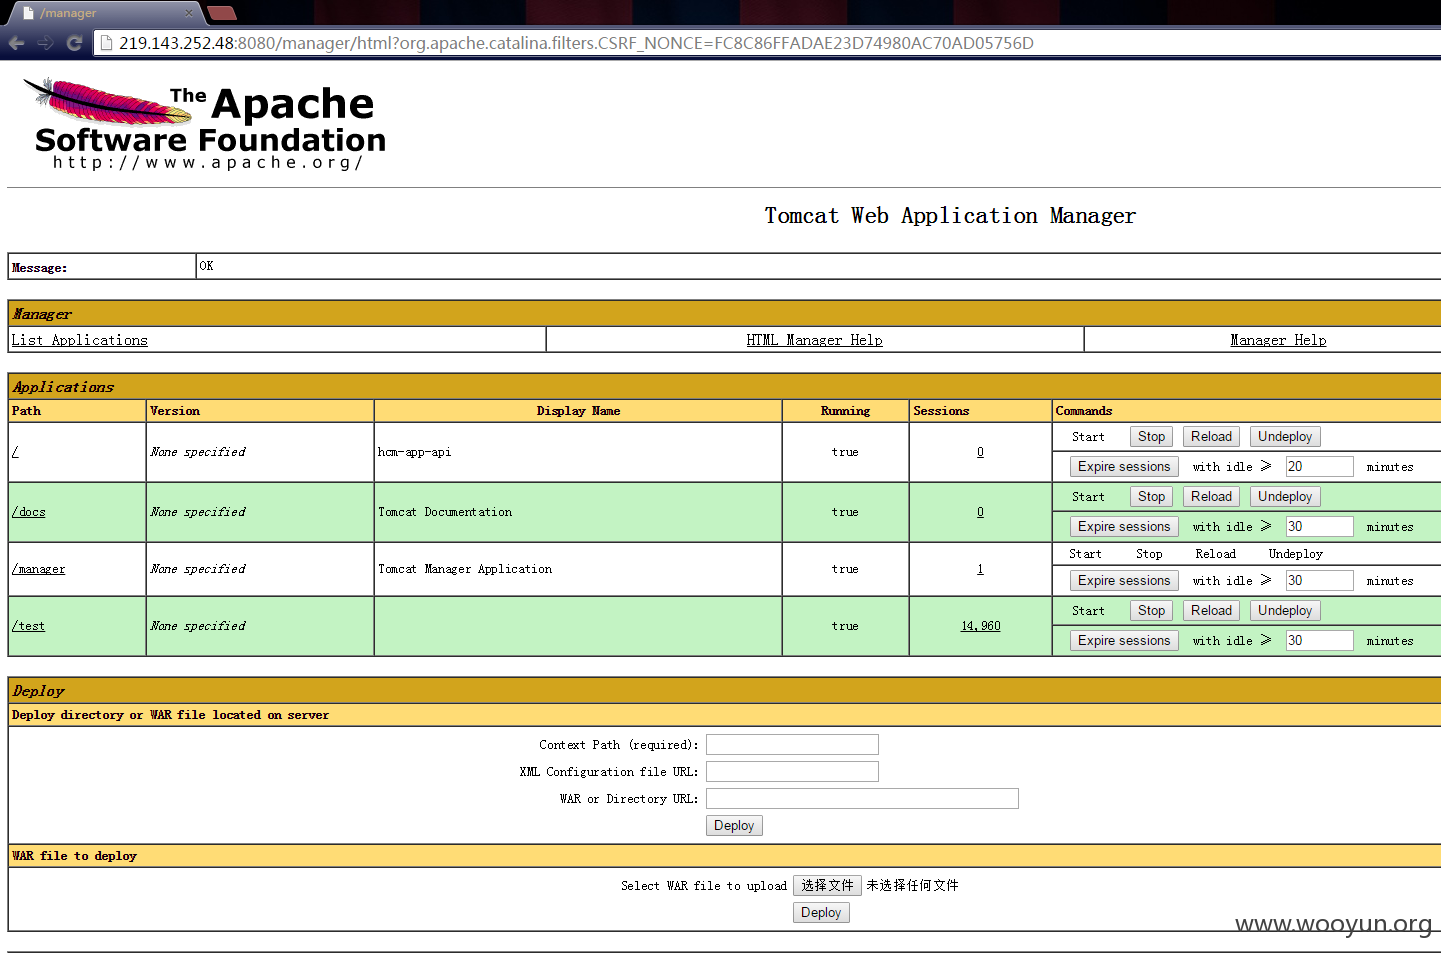The height and width of the screenshot is (953, 1441).
Task: Click the hcm-app-api display name cell
Action: point(578,452)
